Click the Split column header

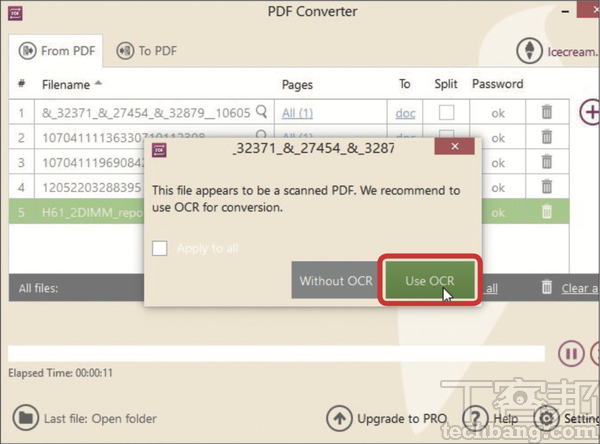[x=446, y=84]
